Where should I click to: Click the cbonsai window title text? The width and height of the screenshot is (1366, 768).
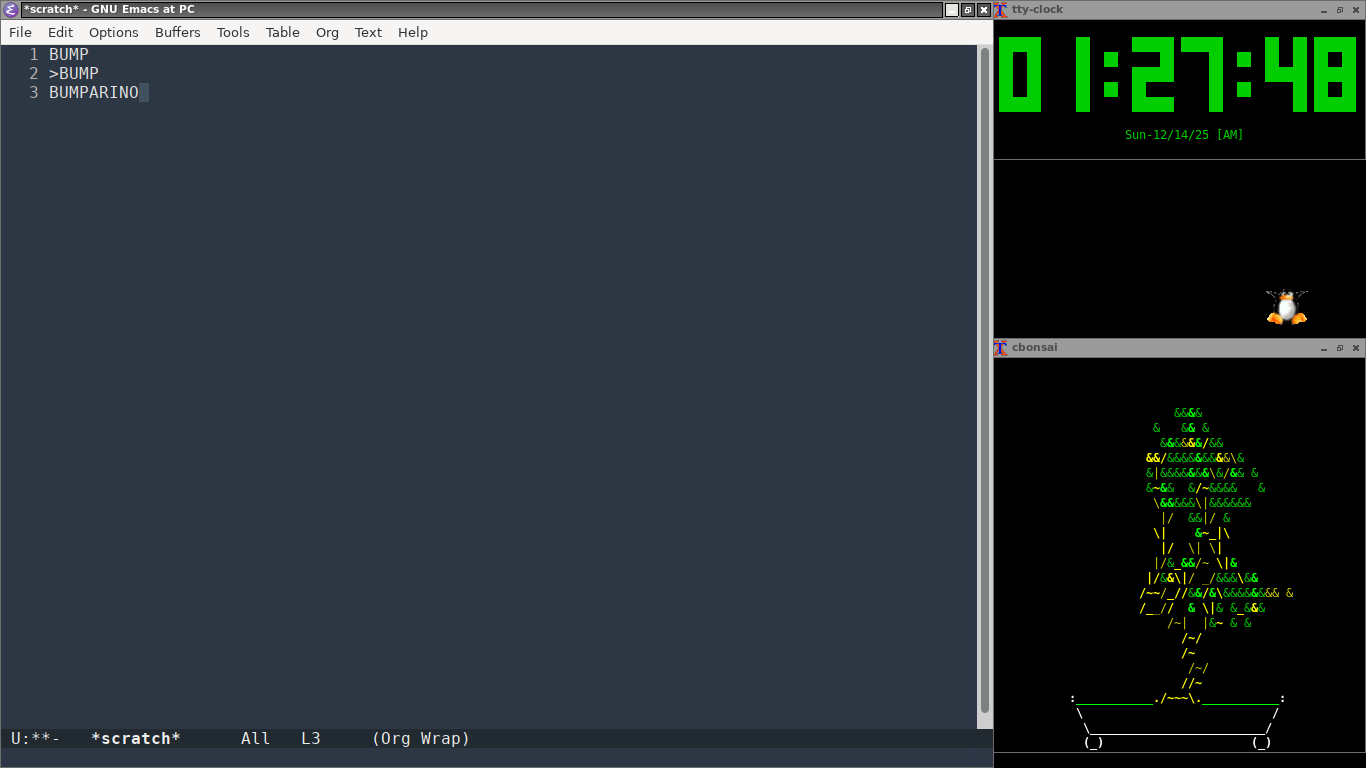pos(1034,348)
